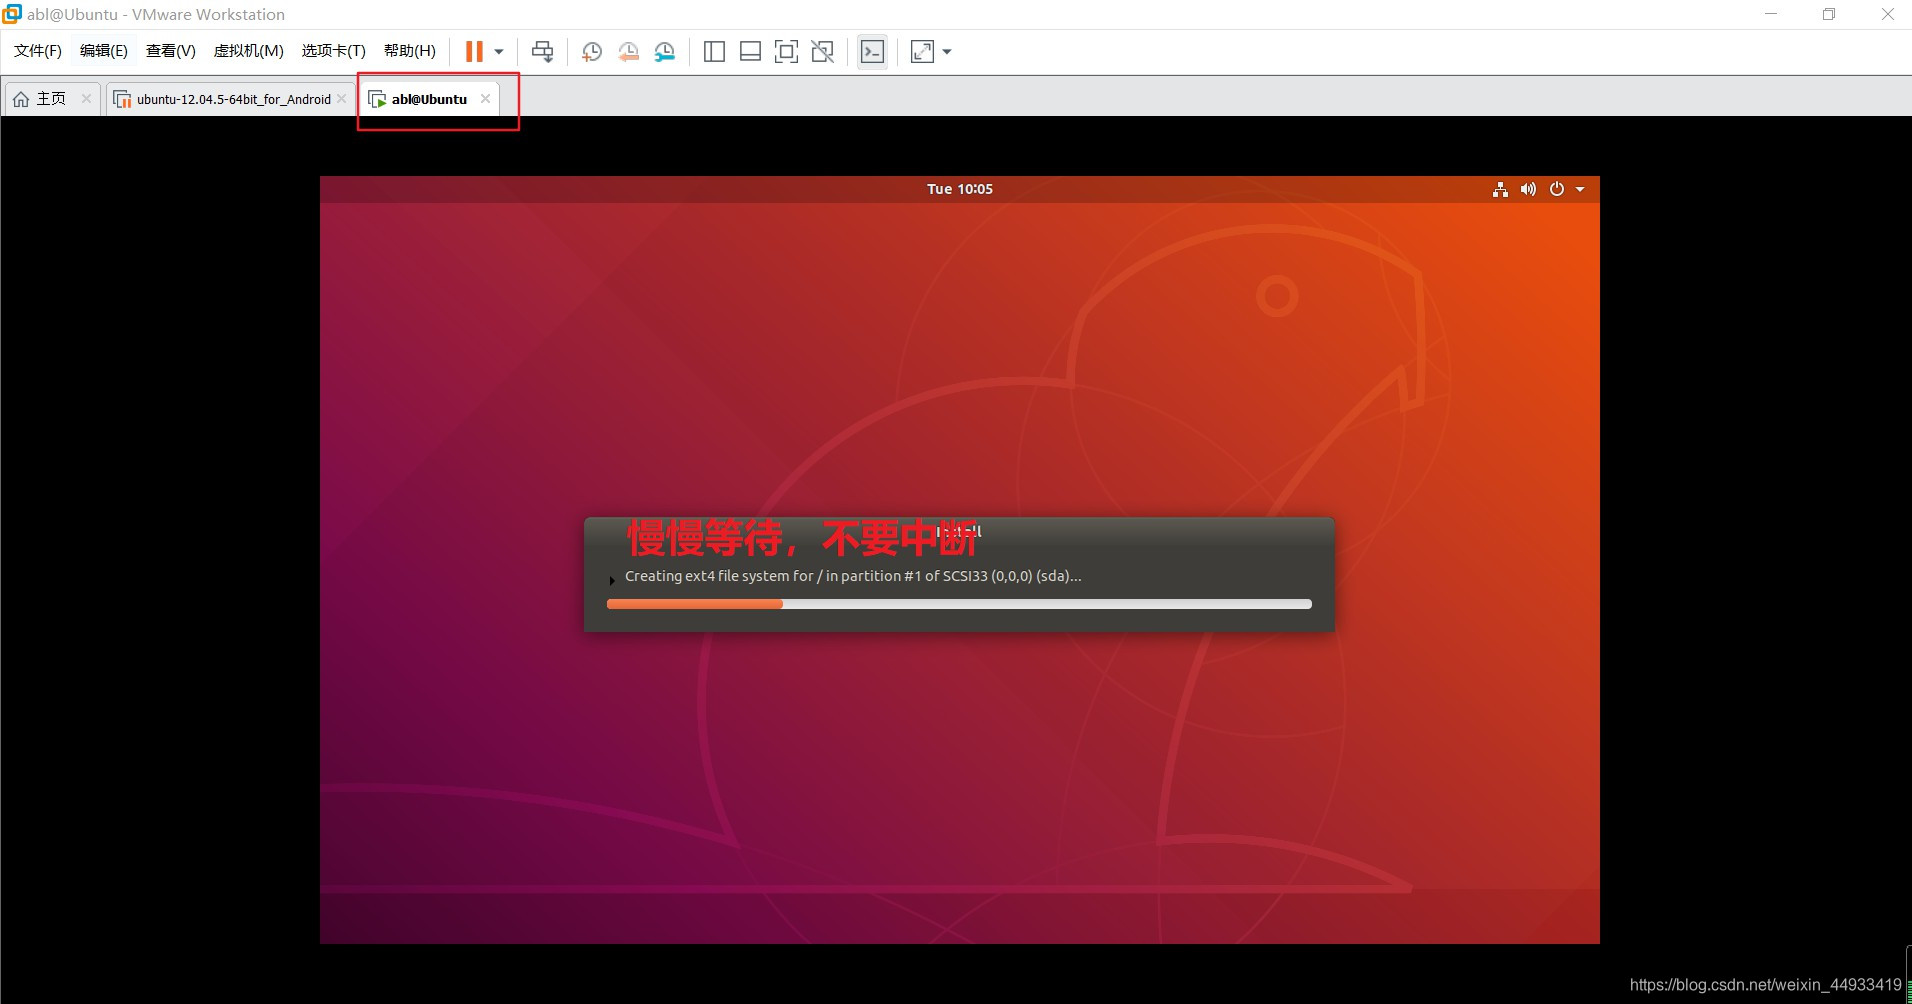Open the Ubuntu volume icon
The image size is (1912, 1004).
click(x=1528, y=189)
